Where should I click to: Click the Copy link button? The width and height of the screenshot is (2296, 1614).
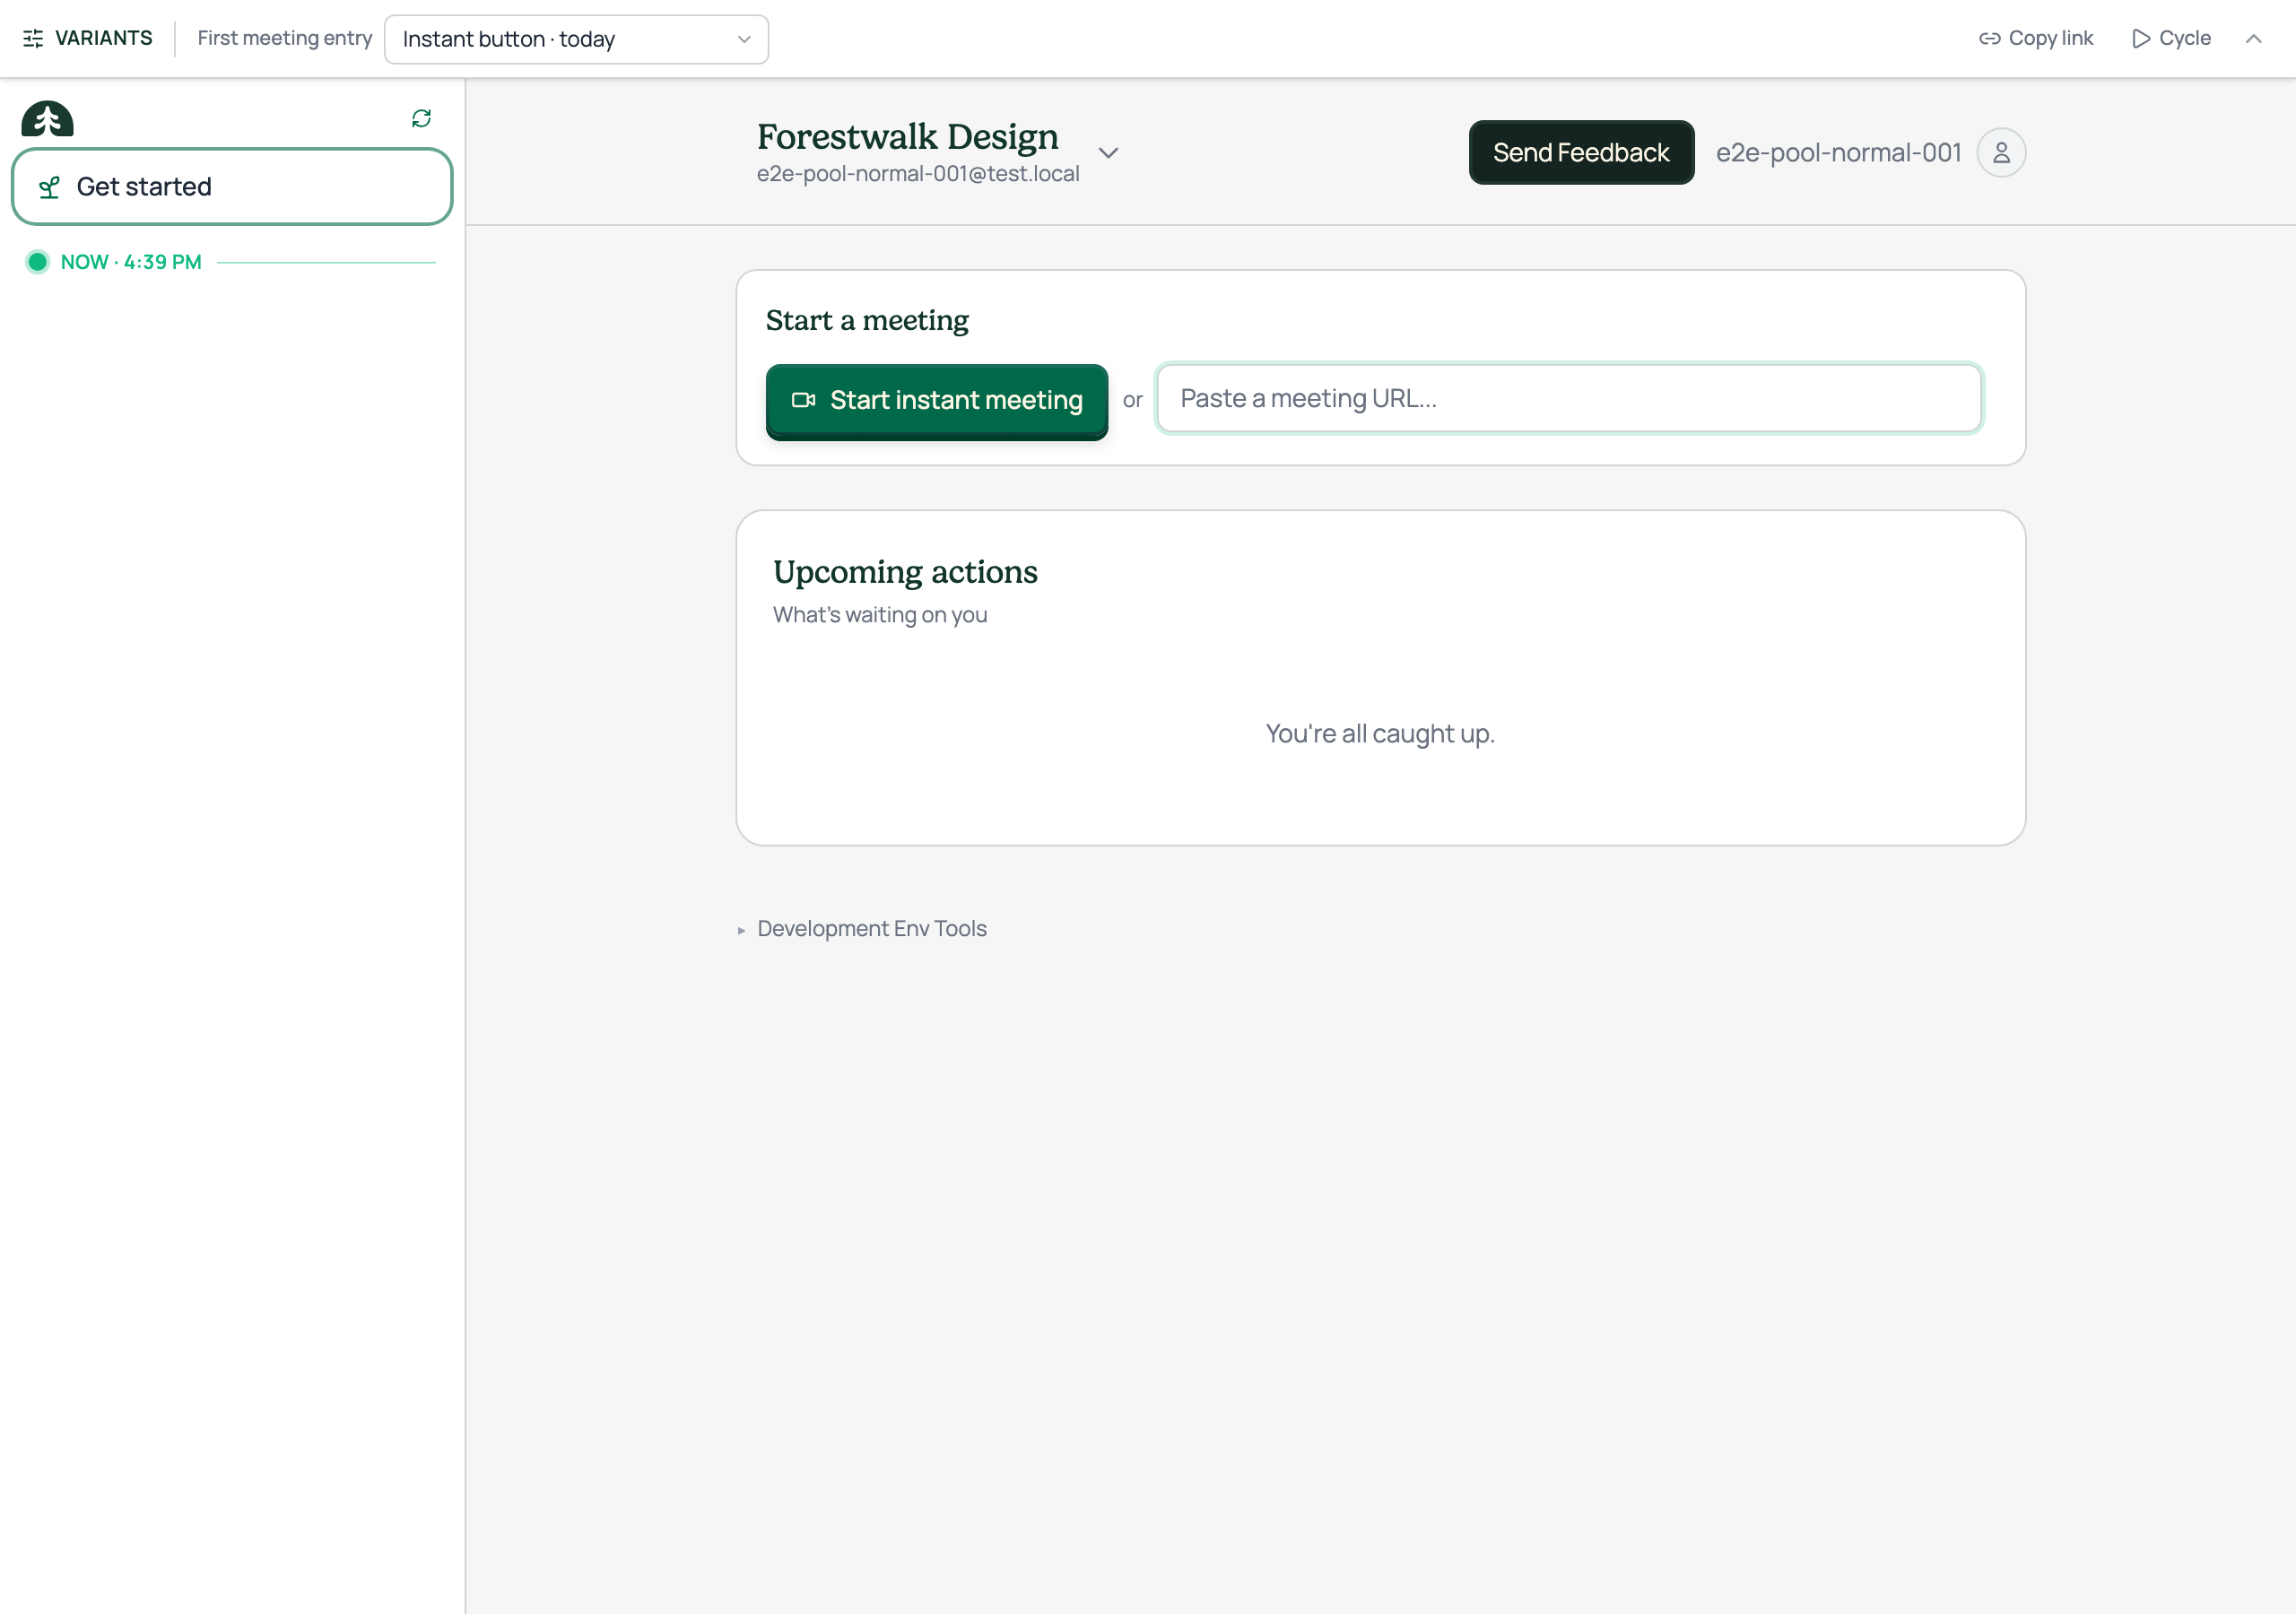click(x=2035, y=38)
